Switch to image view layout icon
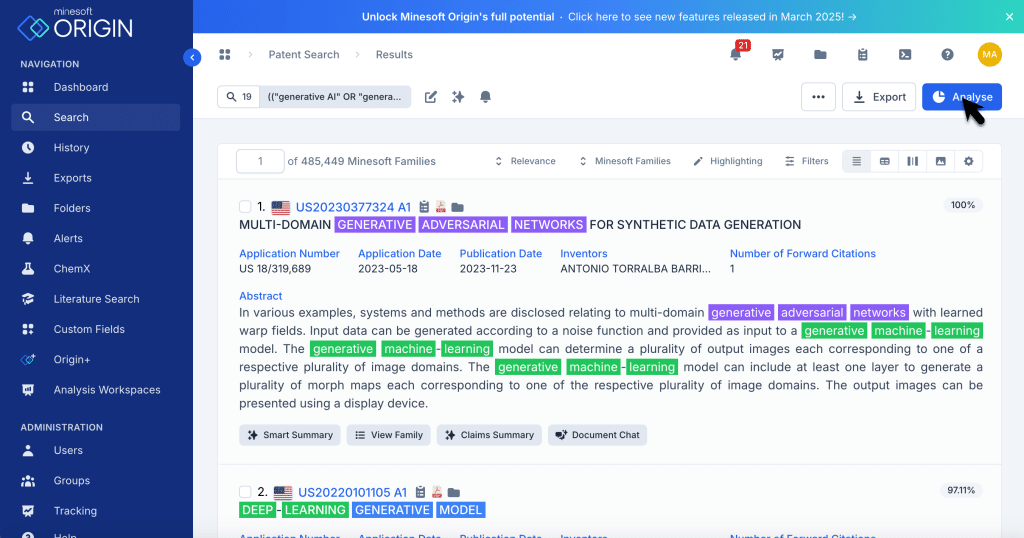Viewport: 1024px width, 538px height. pyautogui.click(x=940, y=161)
